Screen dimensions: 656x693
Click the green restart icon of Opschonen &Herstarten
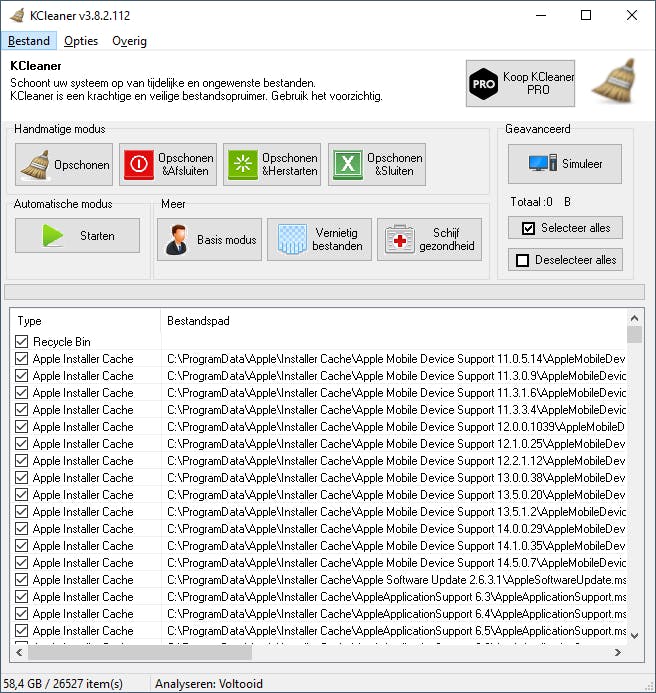[243, 164]
